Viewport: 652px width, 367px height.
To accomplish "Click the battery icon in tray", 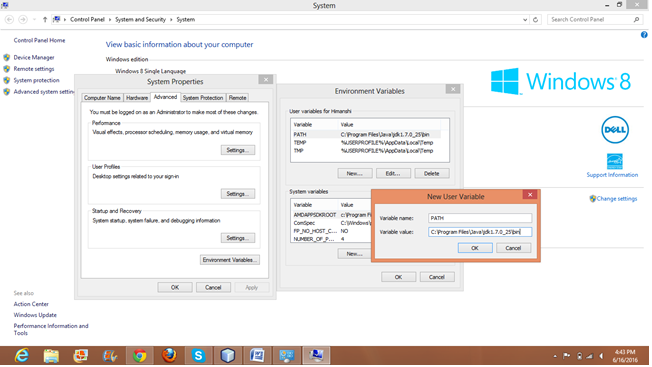I will pyautogui.click(x=579, y=356).
